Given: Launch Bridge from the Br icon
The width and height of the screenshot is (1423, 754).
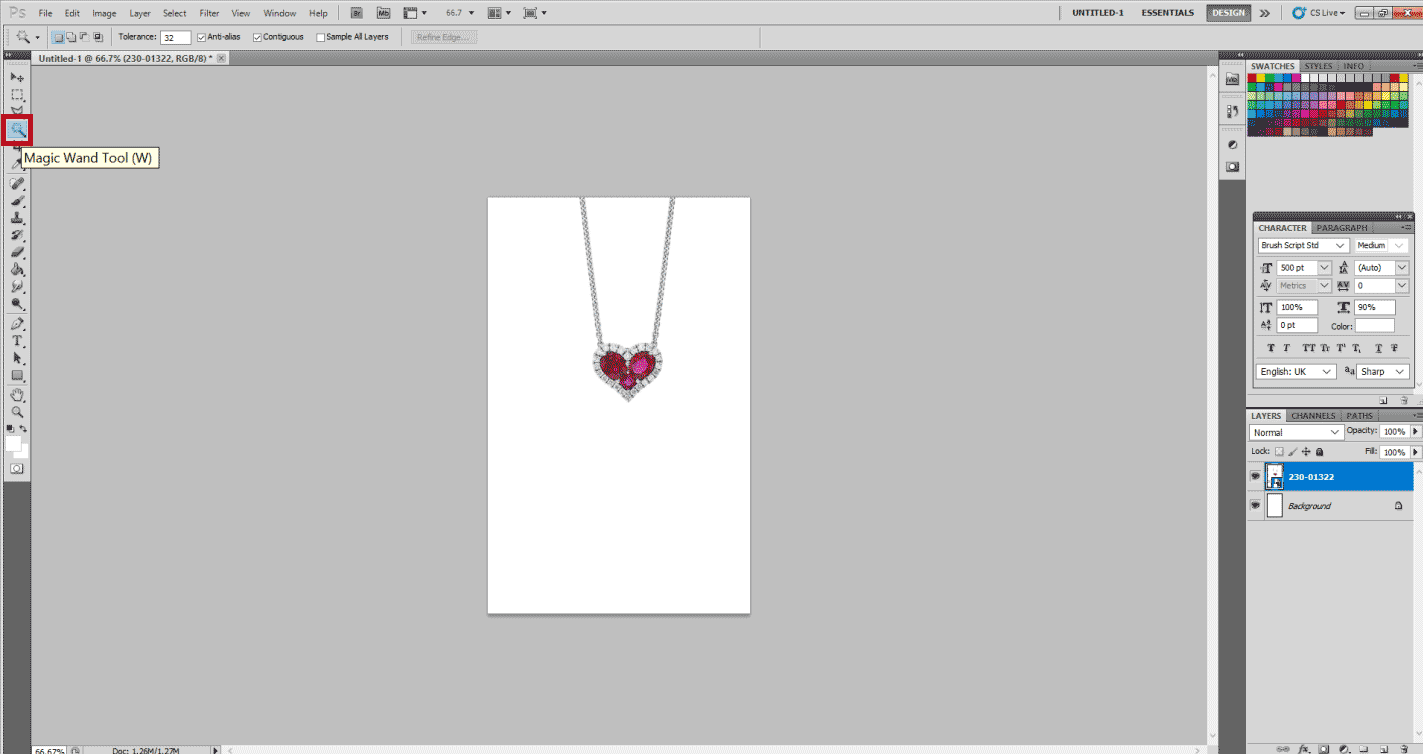Looking at the screenshot, I should pos(357,13).
